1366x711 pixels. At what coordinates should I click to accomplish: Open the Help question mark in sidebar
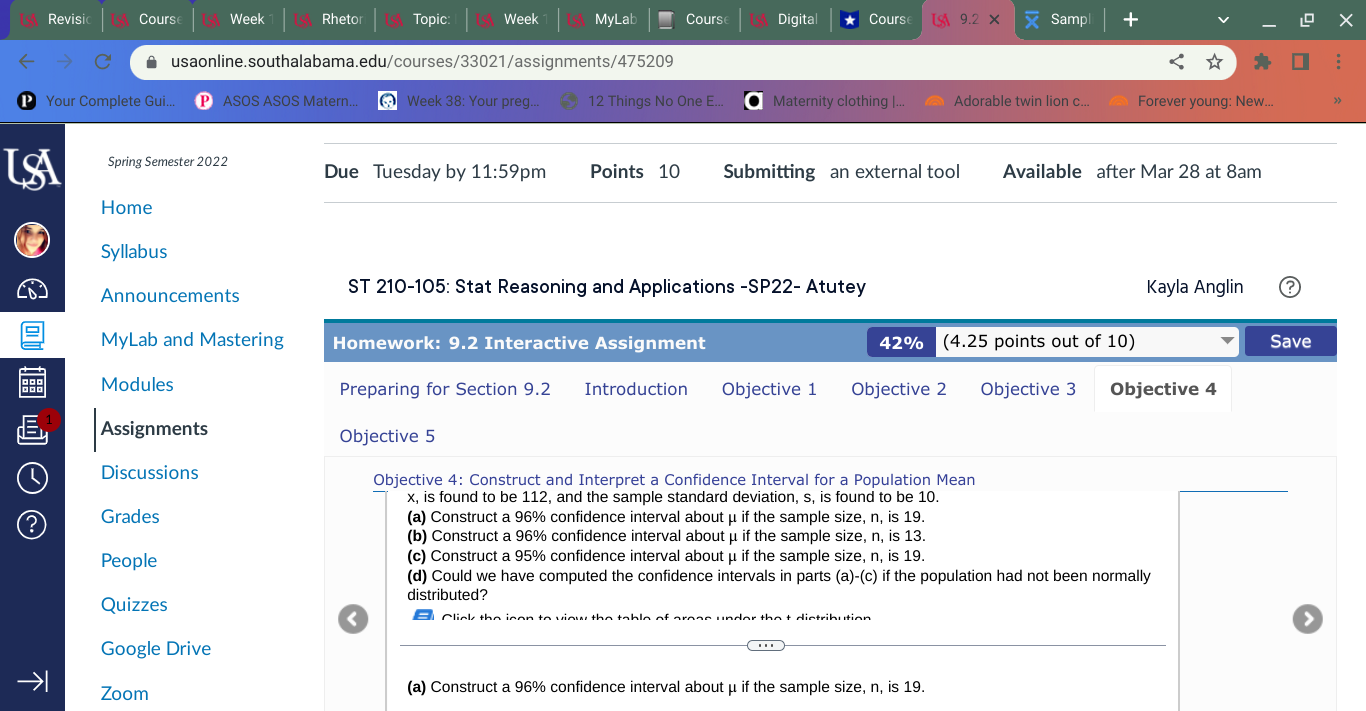point(32,524)
